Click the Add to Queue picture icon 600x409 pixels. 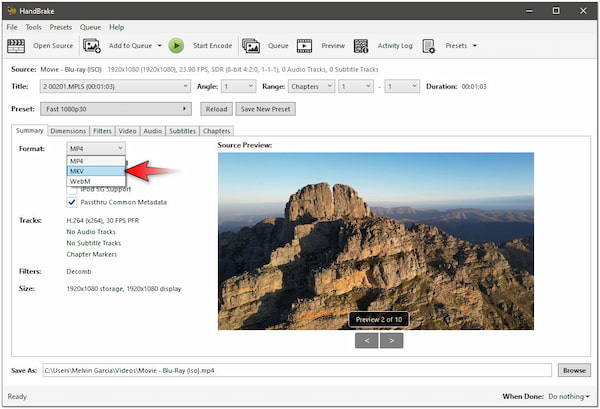click(x=91, y=46)
